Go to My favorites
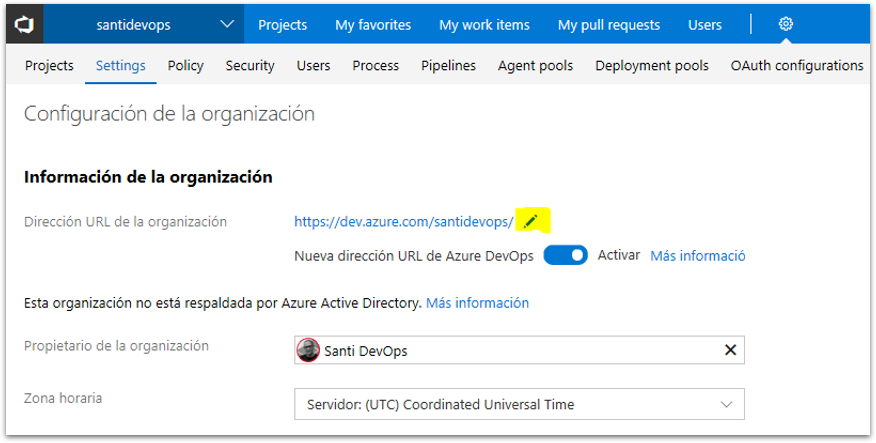 coord(373,25)
